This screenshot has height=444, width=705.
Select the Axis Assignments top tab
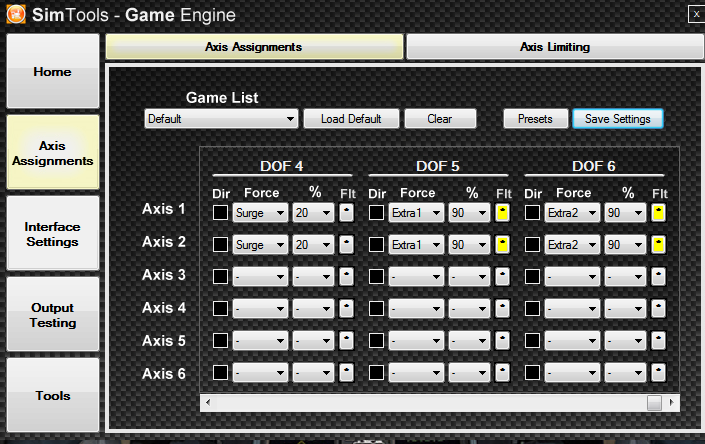click(254, 47)
